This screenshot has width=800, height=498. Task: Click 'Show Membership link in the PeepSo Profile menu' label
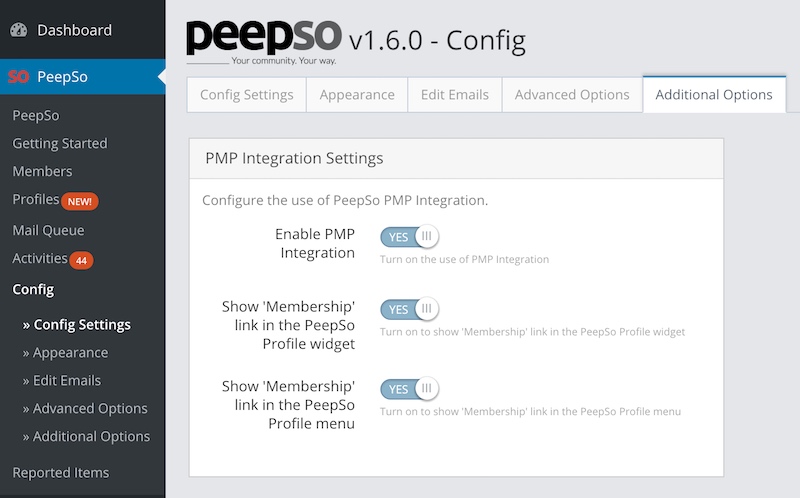click(288, 405)
